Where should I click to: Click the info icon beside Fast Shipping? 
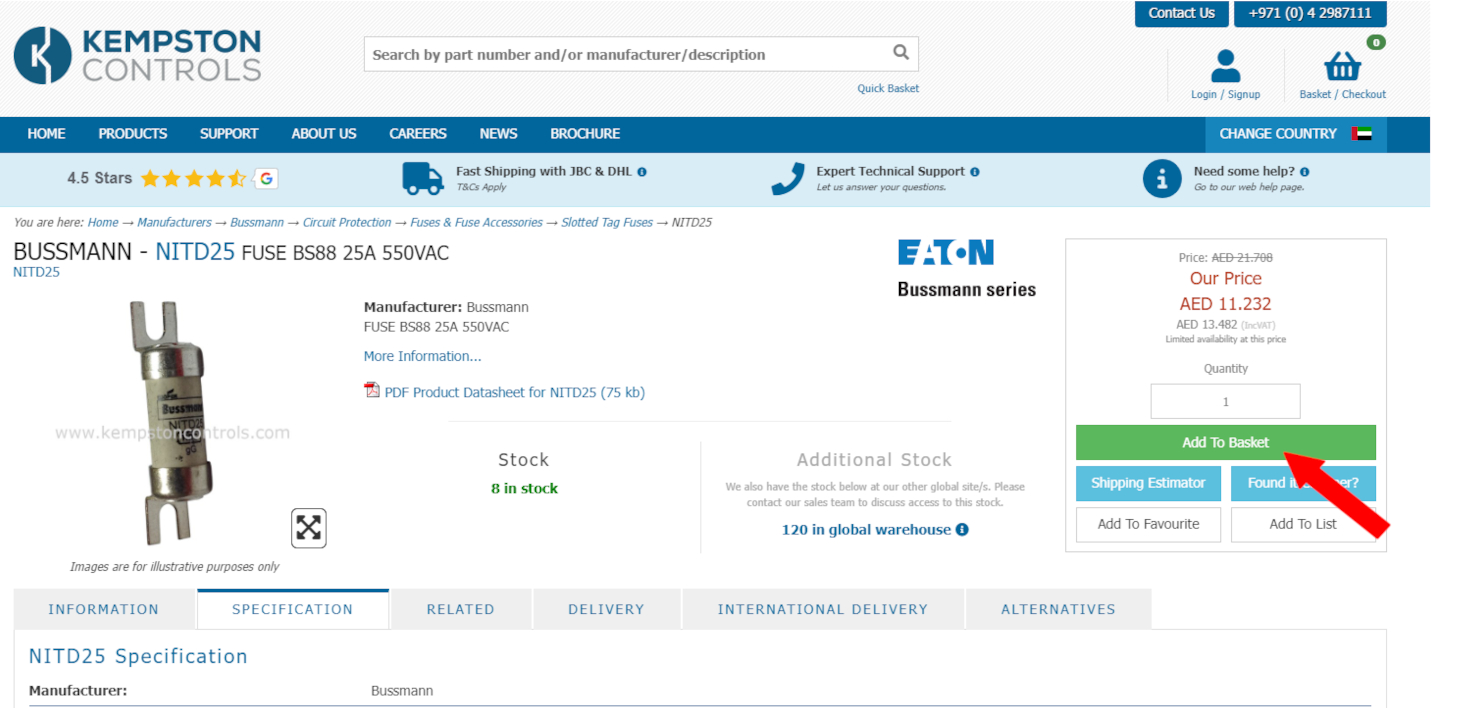point(642,172)
